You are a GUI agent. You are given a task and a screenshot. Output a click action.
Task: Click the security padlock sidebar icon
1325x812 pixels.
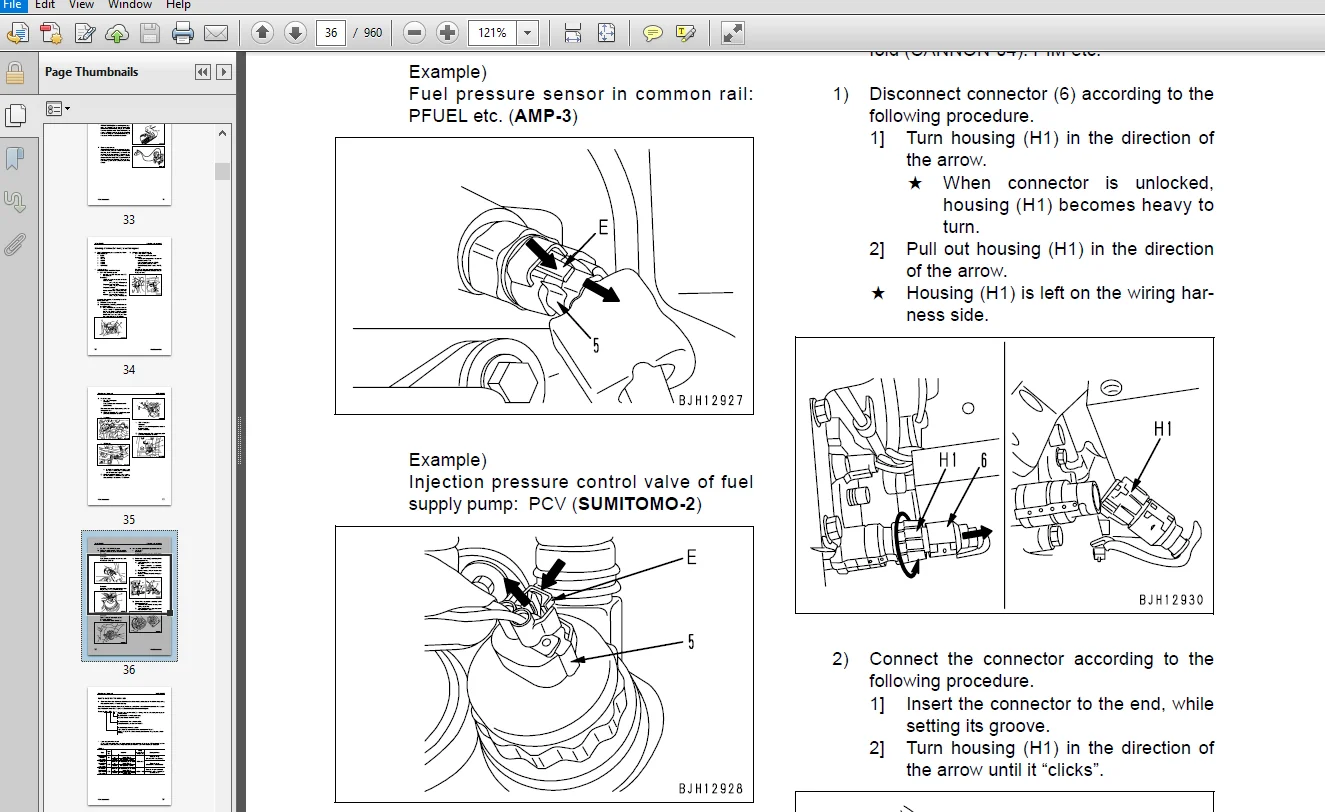point(15,73)
